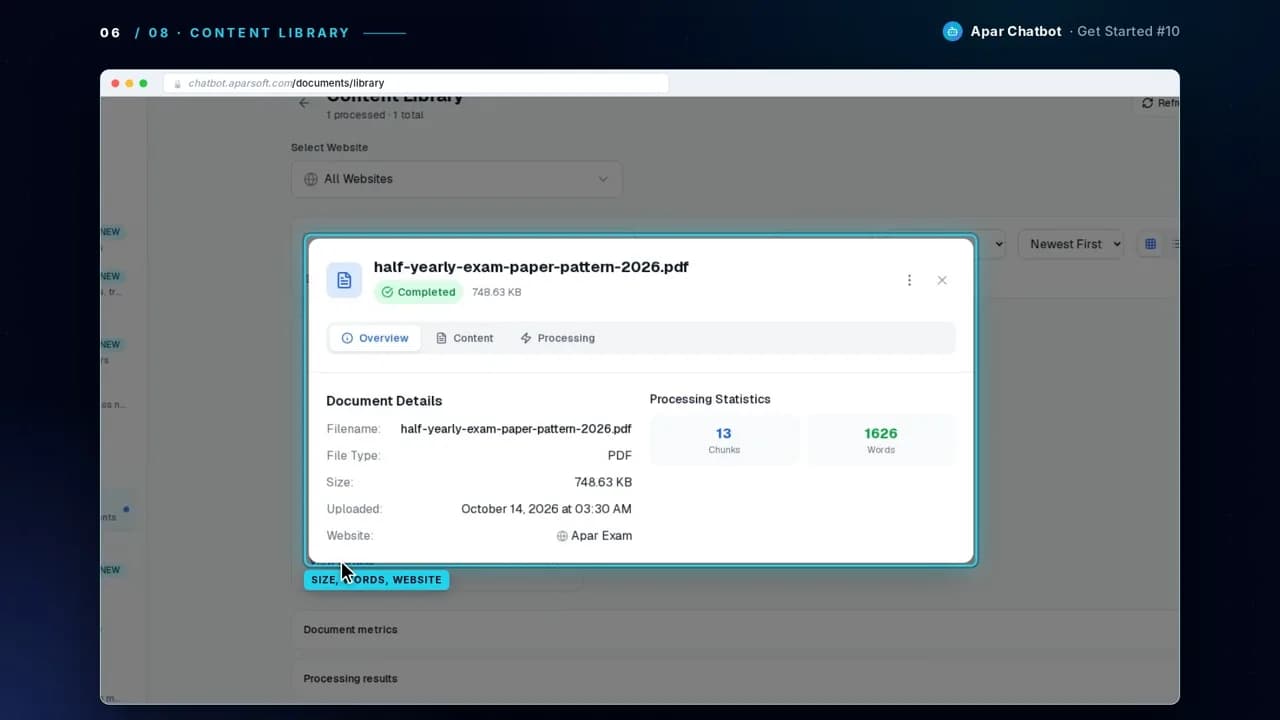The width and height of the screenshot is (1280, 720).
Task: Click the 13 Chunks statistic card
Action: (724, 440)
